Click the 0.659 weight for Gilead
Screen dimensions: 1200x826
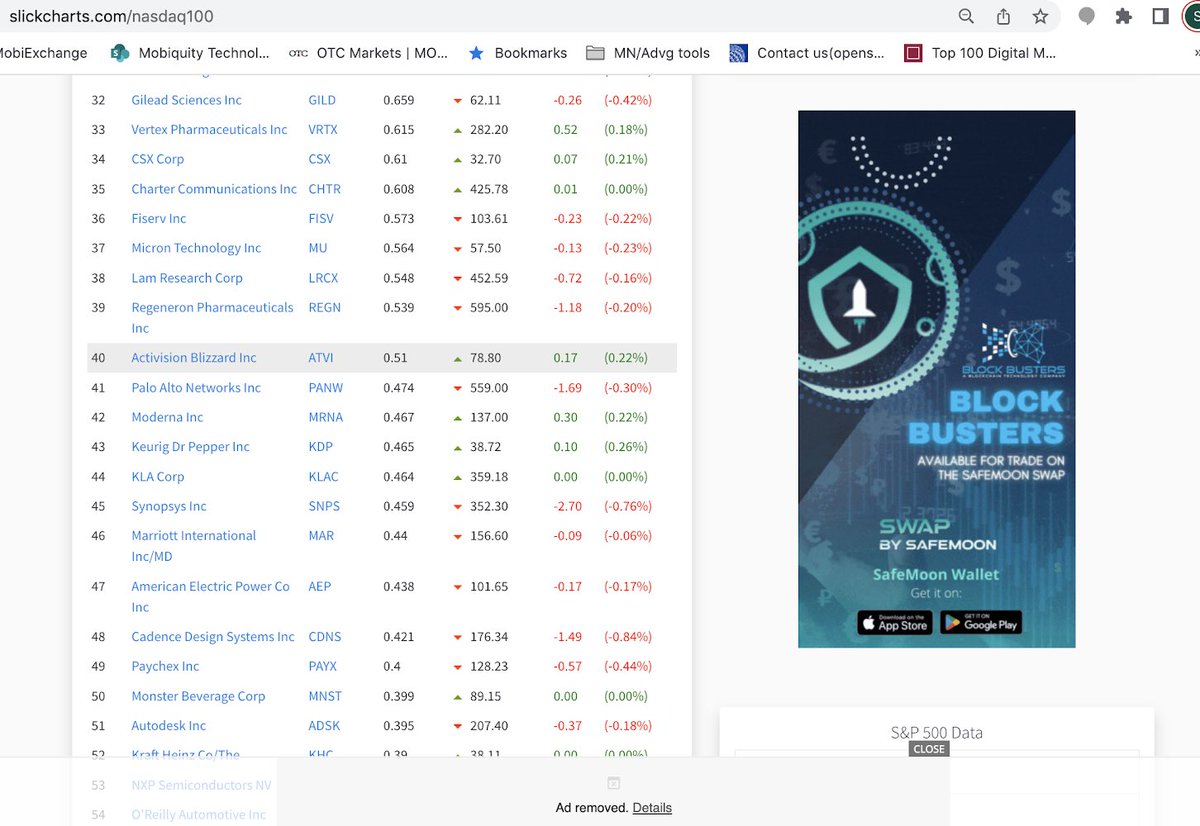coord(399,100)
